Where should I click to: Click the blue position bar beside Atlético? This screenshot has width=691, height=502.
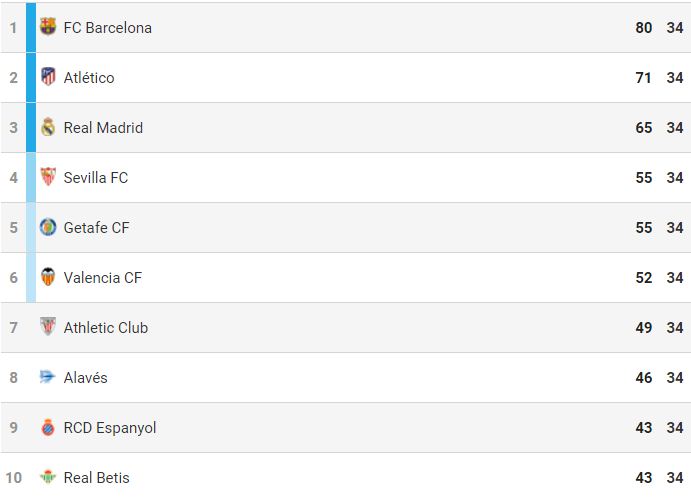tap(31, 77)
